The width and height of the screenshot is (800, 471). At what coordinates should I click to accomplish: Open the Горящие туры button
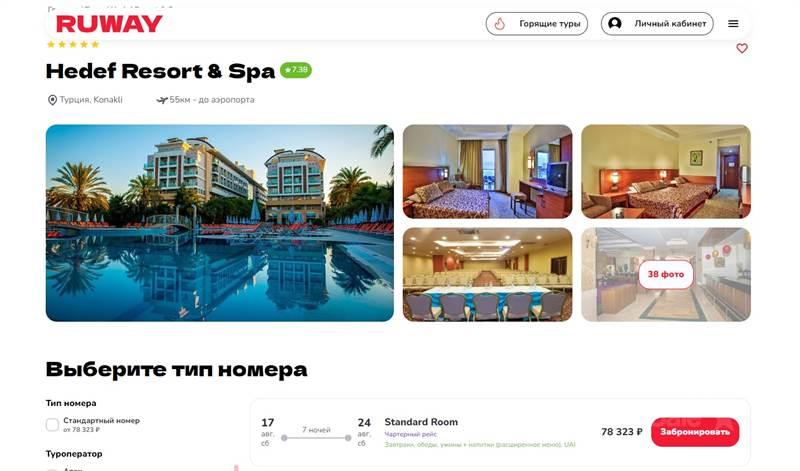click(537, 24)
